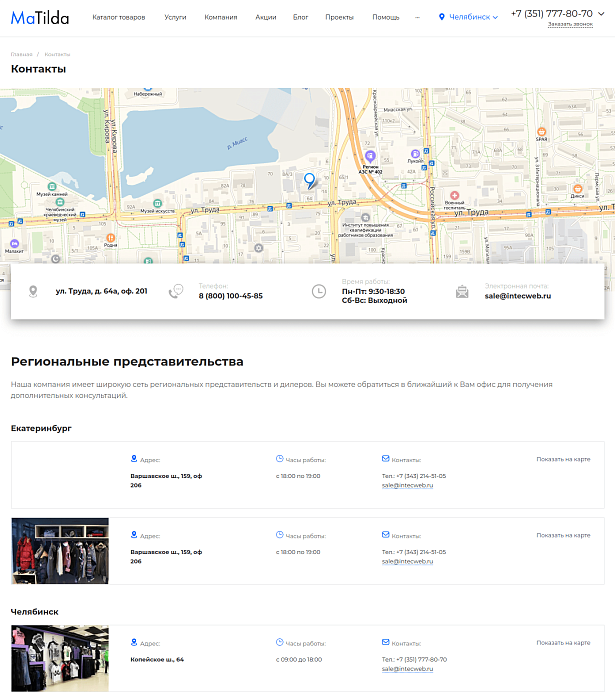This screenshot has height=700, width=615.
Task: Open the Каталог товаров menu
Action: (x=118, y=17)
